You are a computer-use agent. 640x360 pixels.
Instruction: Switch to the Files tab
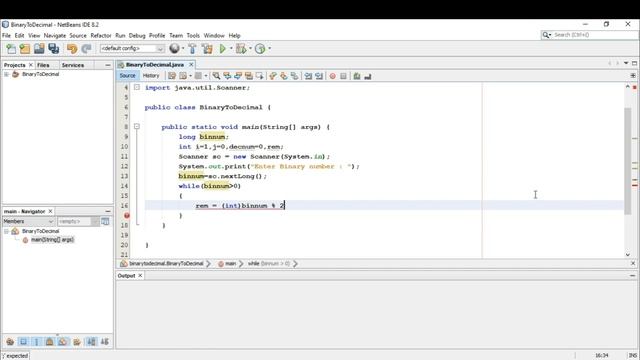point(43,65)
